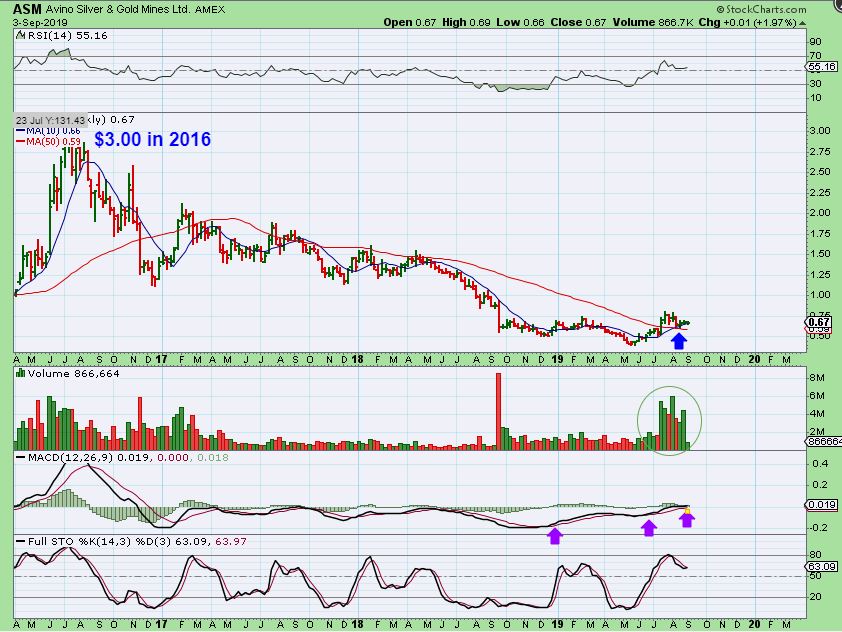Click the blue MA(10) legend line swatch
Viewport: 842px width, 632px height.
[x=20, y=130]
